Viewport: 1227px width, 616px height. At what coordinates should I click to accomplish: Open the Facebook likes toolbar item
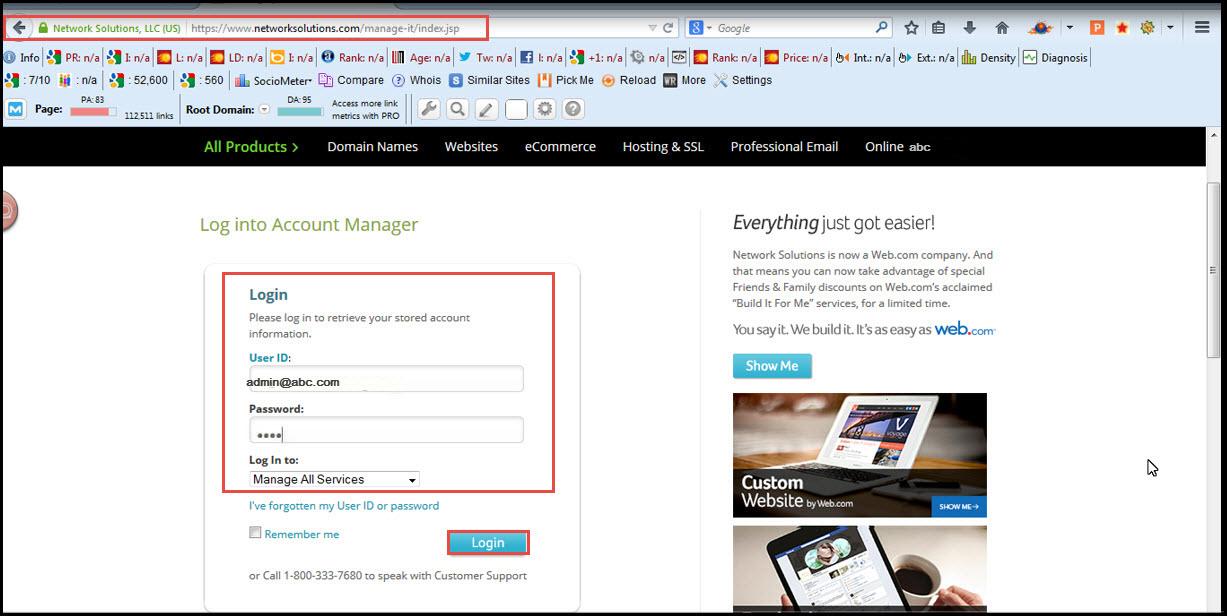click(x=541, y=58)
